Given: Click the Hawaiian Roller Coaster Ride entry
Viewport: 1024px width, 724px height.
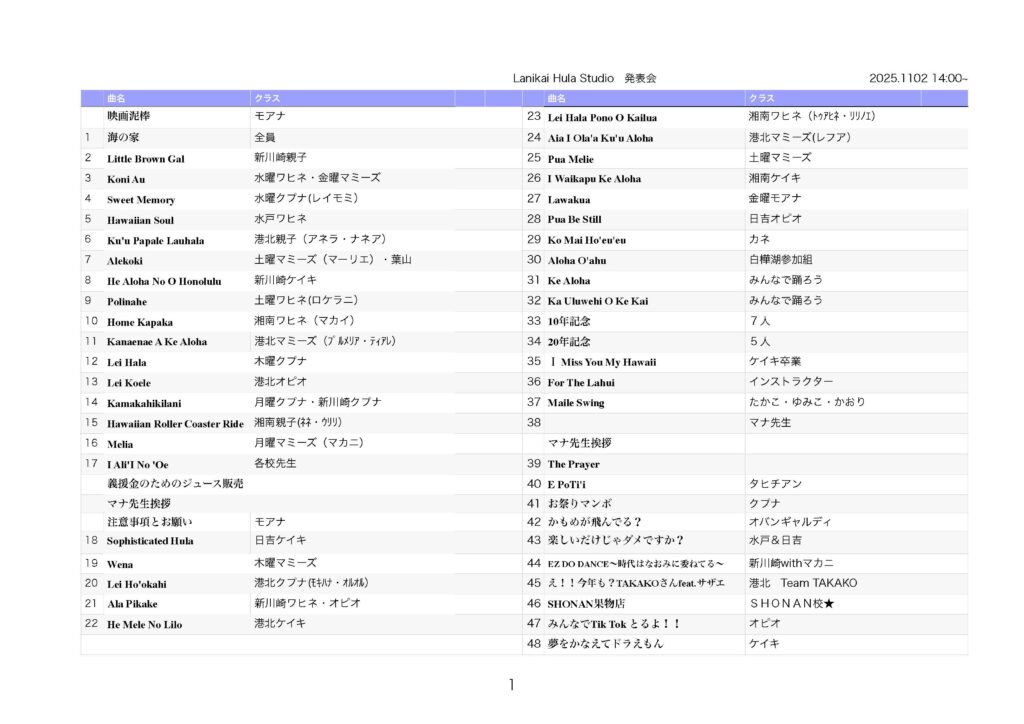Looking at the screenshot, I should 175,424.
